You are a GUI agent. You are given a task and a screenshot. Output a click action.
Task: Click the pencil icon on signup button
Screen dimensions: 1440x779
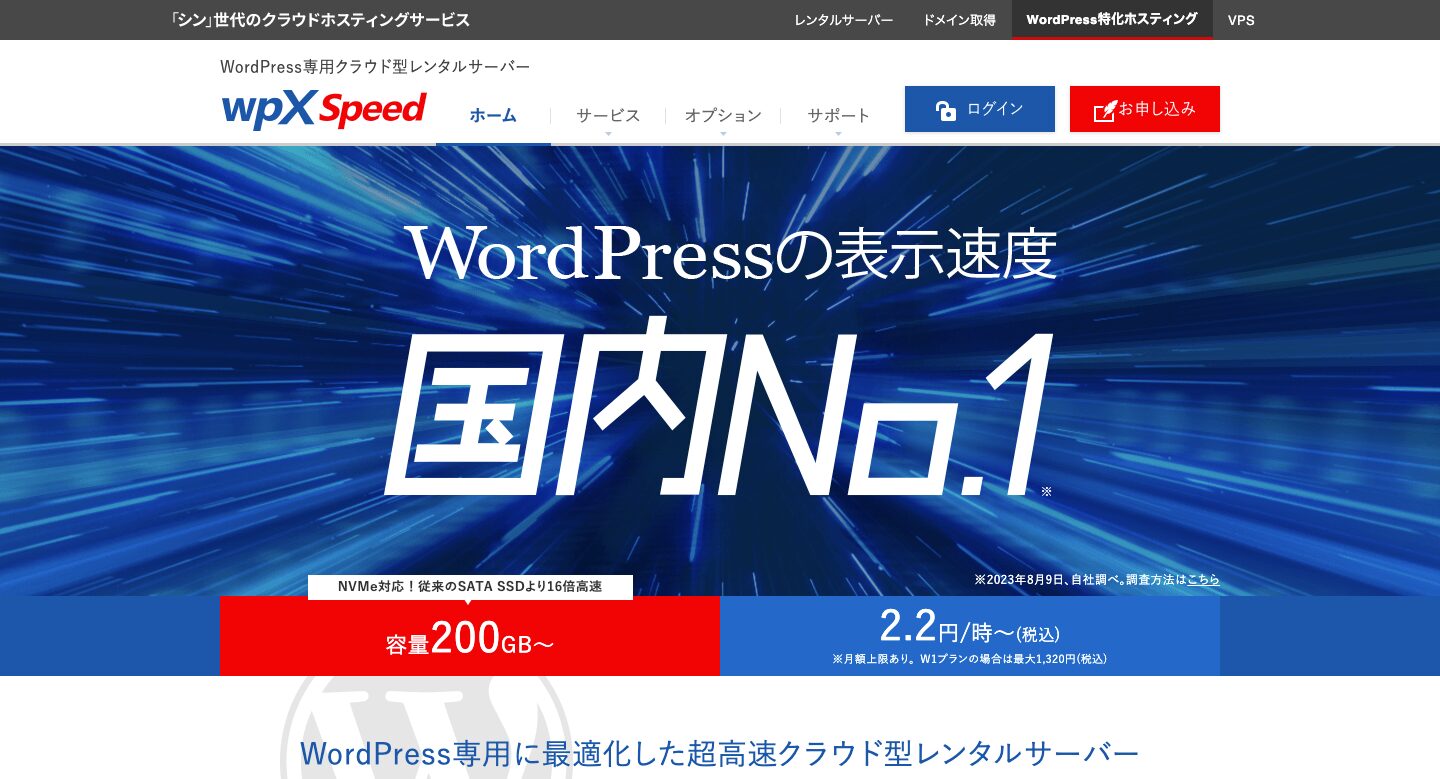tap(1105, 110)
